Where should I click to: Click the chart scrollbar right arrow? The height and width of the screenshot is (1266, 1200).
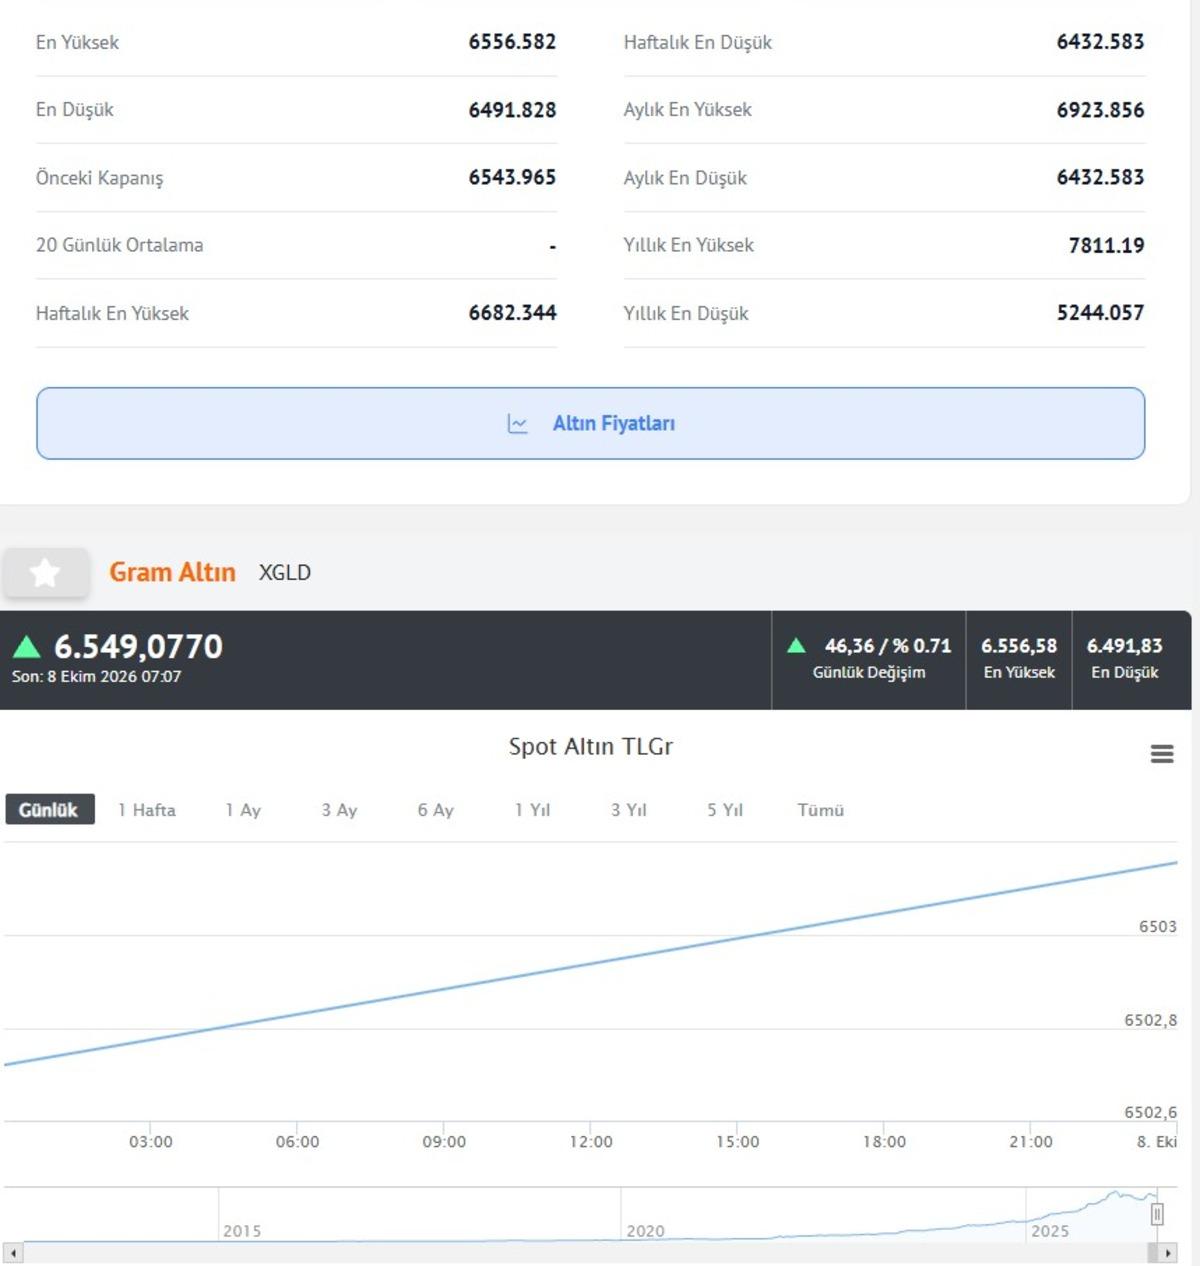pyautogui.click(x=1167, y=1253)
